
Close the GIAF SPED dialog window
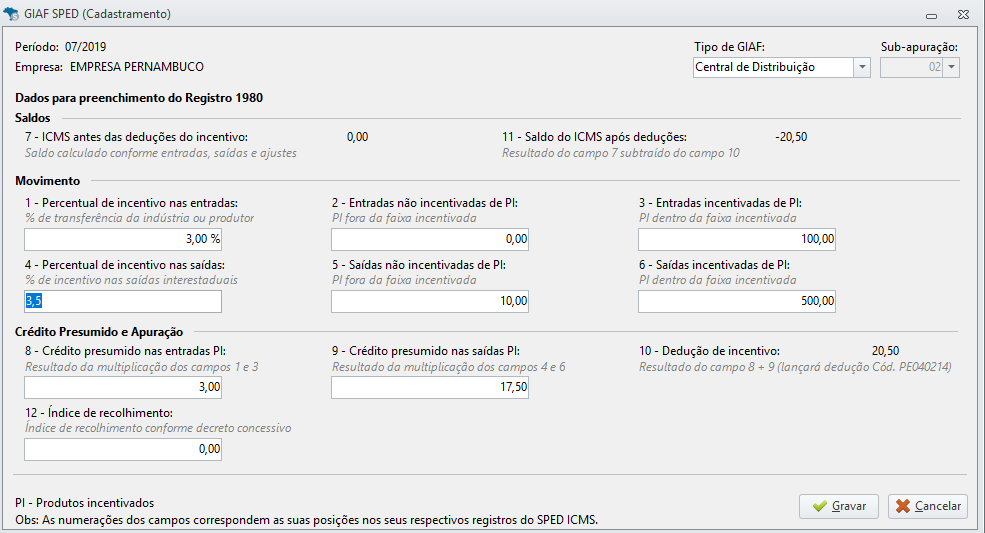[x=963, y=14]
